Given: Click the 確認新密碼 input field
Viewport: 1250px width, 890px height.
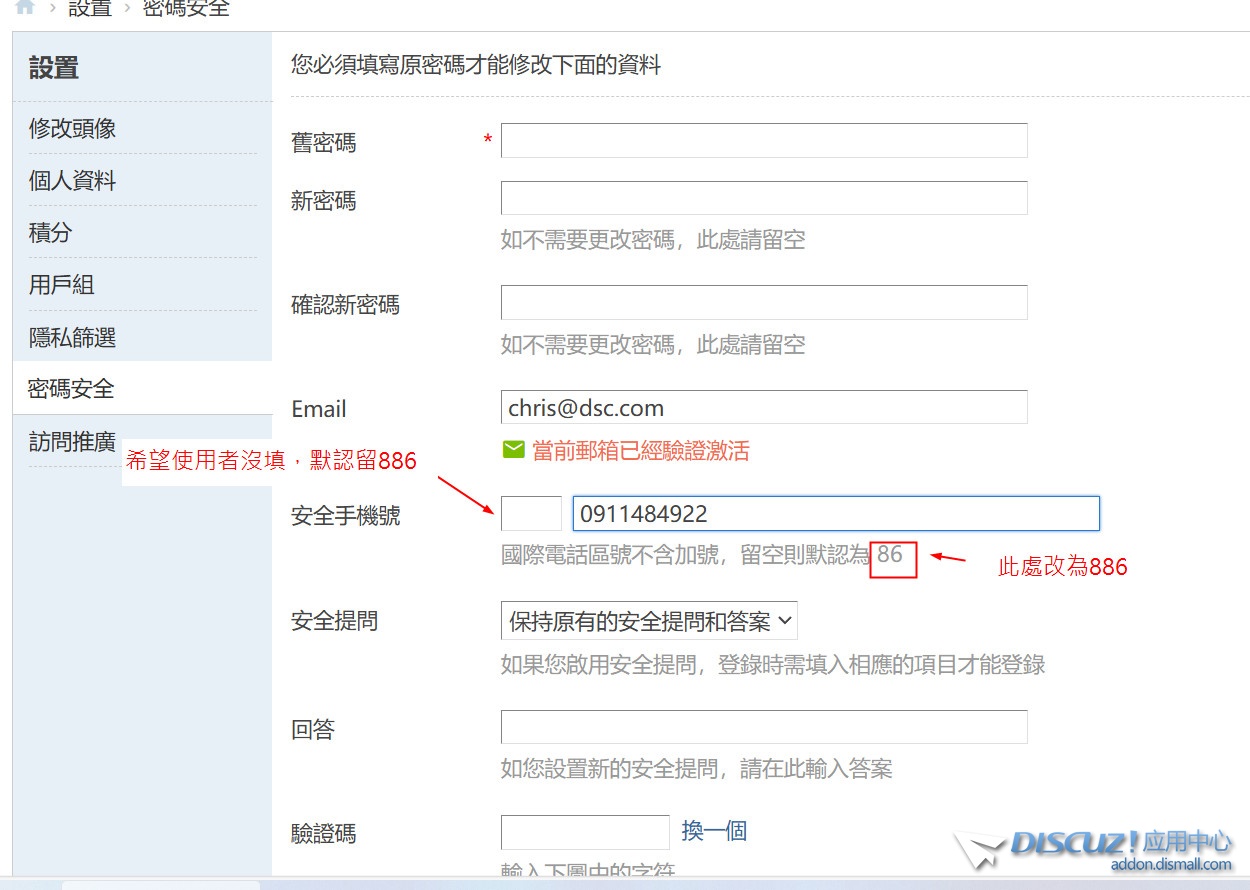Looking at the screenshot, I should [x=763, y=303].
